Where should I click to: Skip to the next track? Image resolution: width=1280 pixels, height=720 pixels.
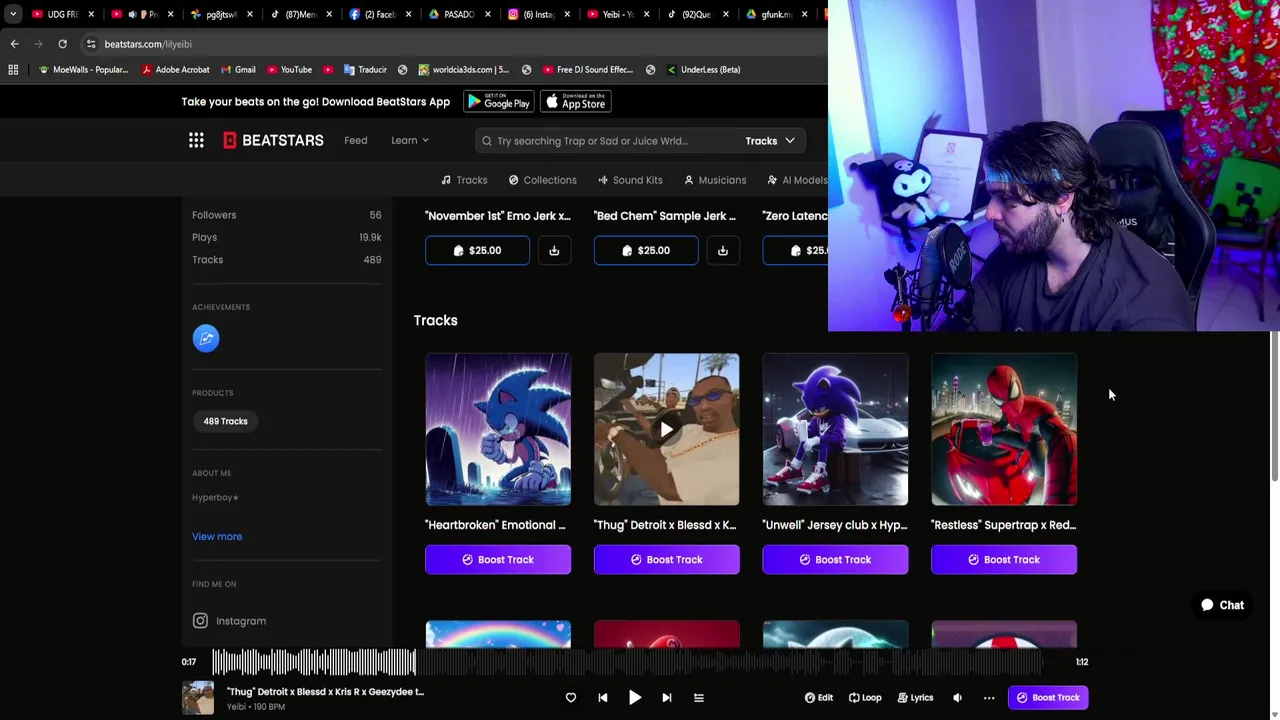(667, 698)
